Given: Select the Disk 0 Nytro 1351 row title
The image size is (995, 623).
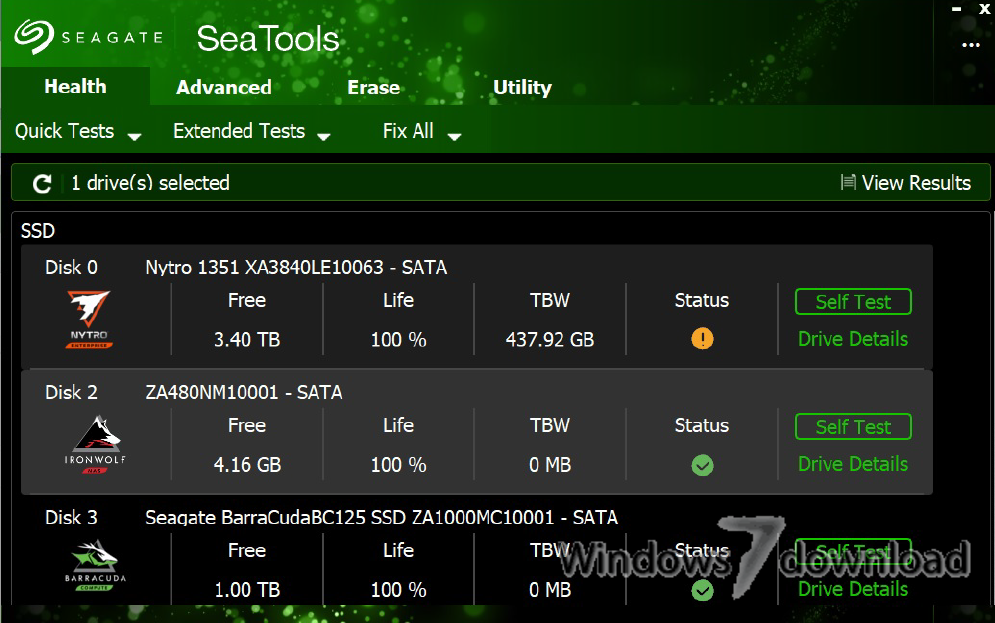Looking at the screenshot, I should tap(296, 267).
